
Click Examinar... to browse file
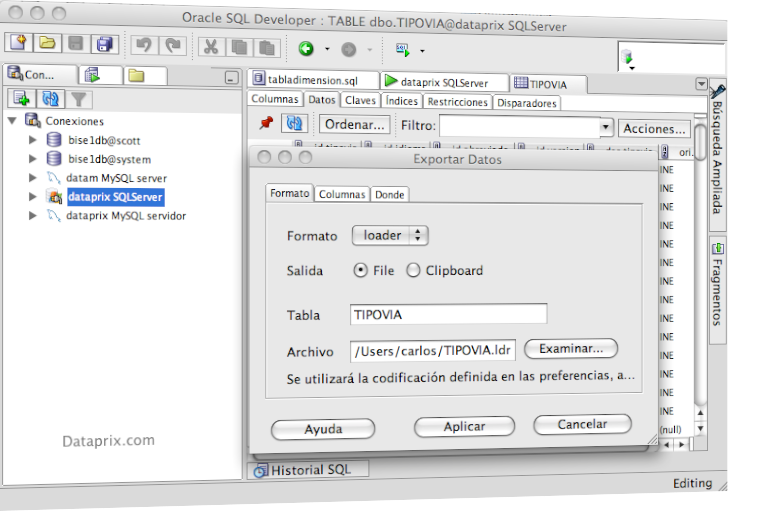[571, 348]
